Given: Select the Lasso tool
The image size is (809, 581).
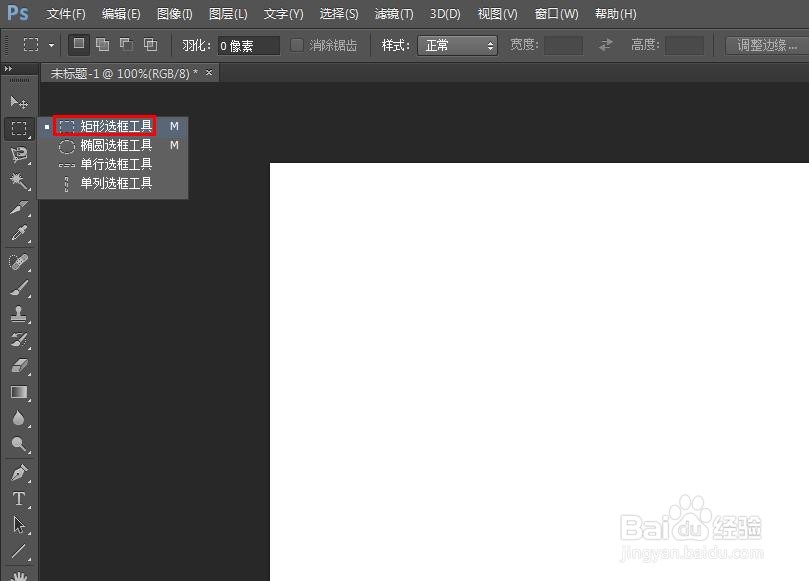Looking at the screenshot, I should coord(18,155).
